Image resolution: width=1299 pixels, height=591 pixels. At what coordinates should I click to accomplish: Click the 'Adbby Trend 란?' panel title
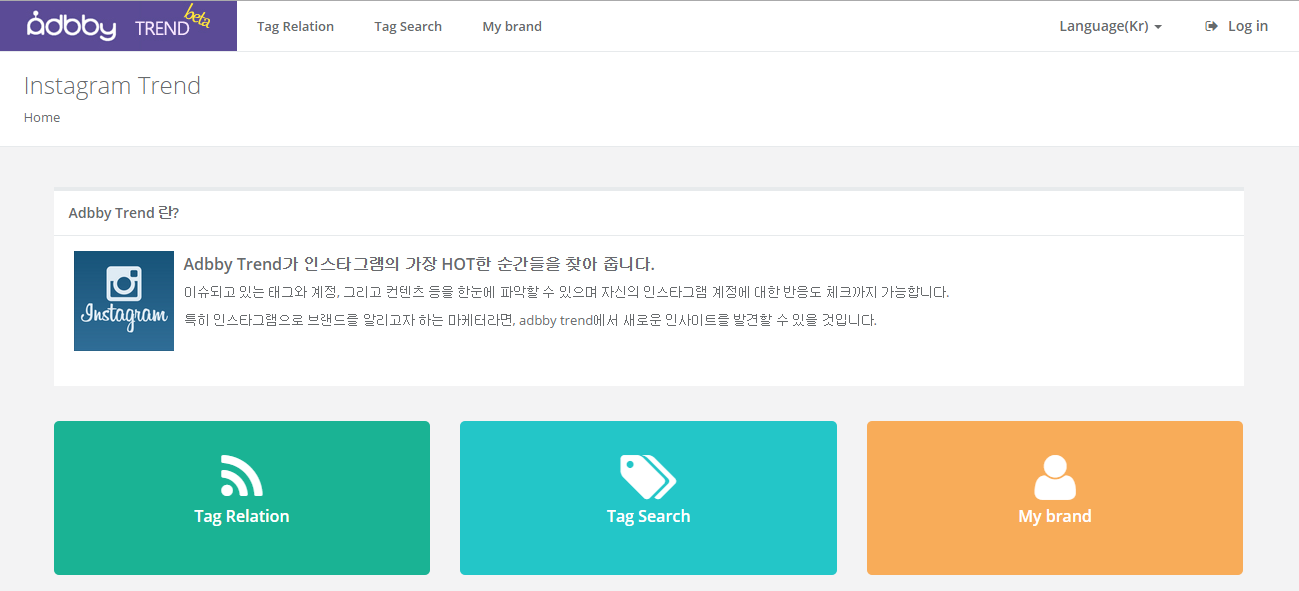click(x=124, y=213)
